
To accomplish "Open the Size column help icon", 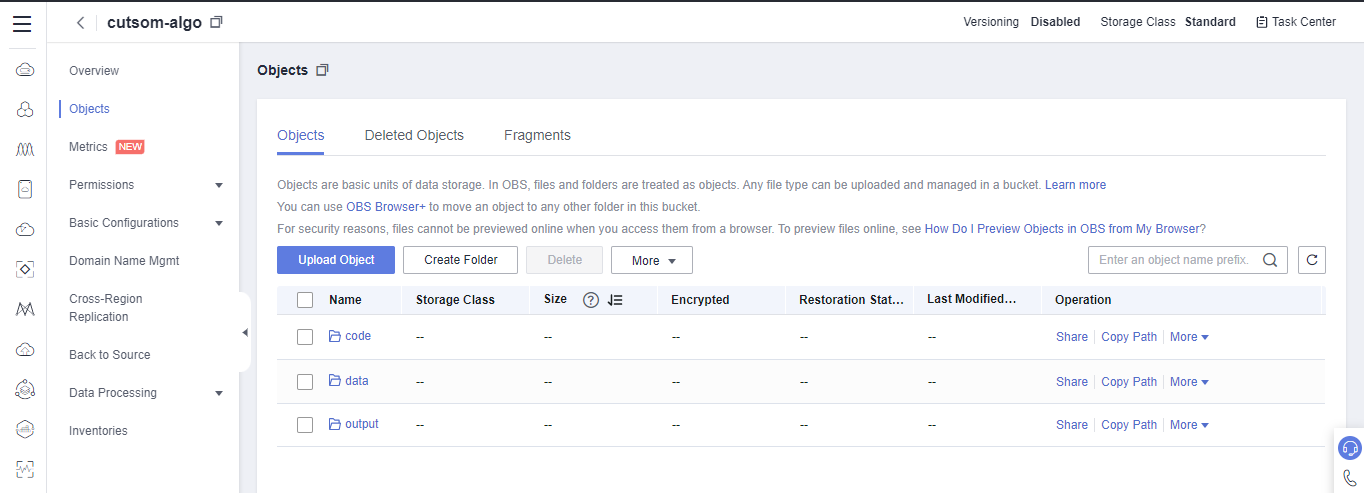I will coord(590,300).
